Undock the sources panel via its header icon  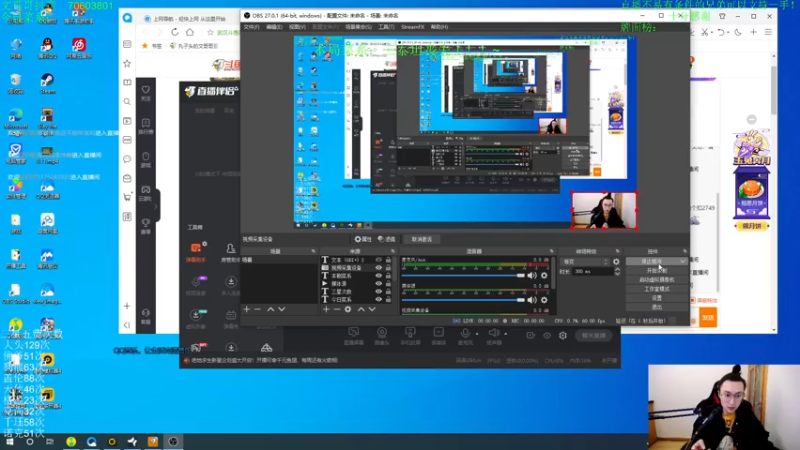[392, 251]
